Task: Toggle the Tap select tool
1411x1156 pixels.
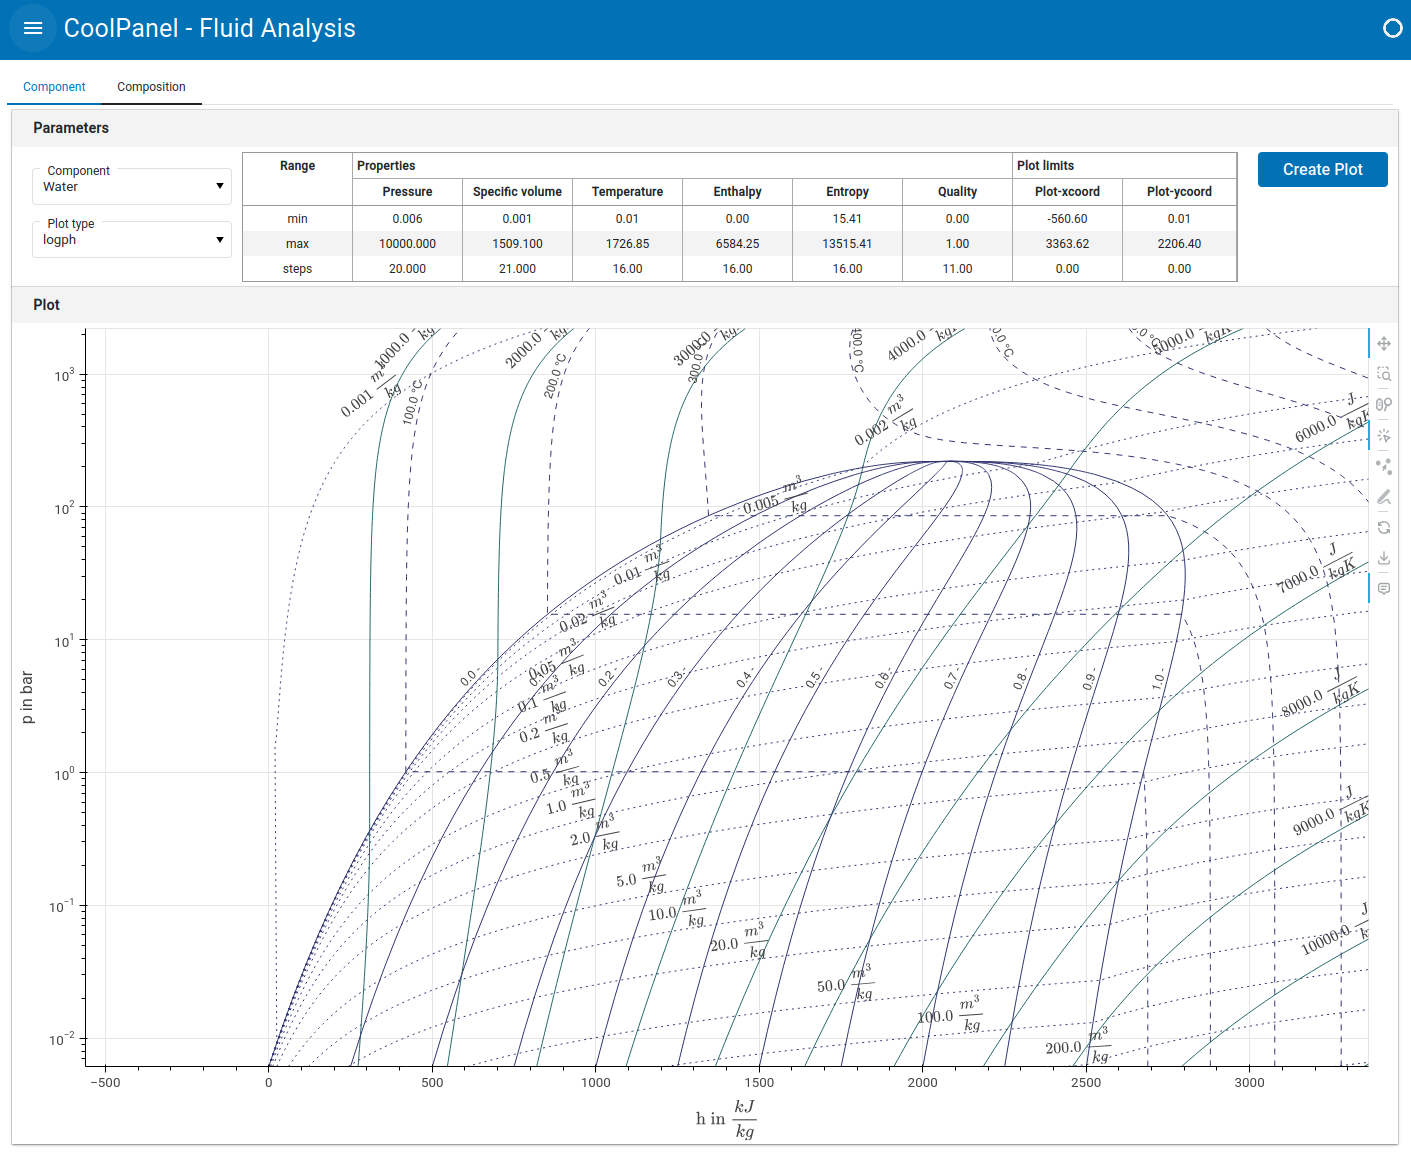Action: [x=1384, y=436]
